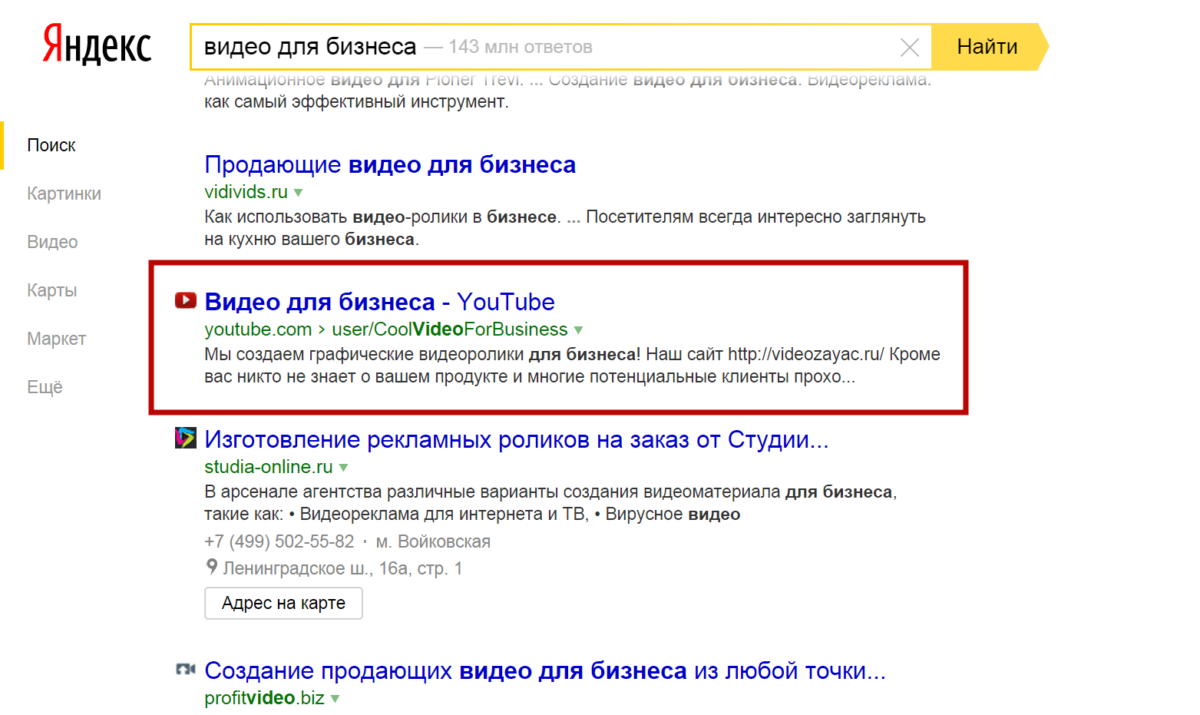Click the studia-online.ru favicon icon
1200x715 pixels.
[x=185, y=438]
